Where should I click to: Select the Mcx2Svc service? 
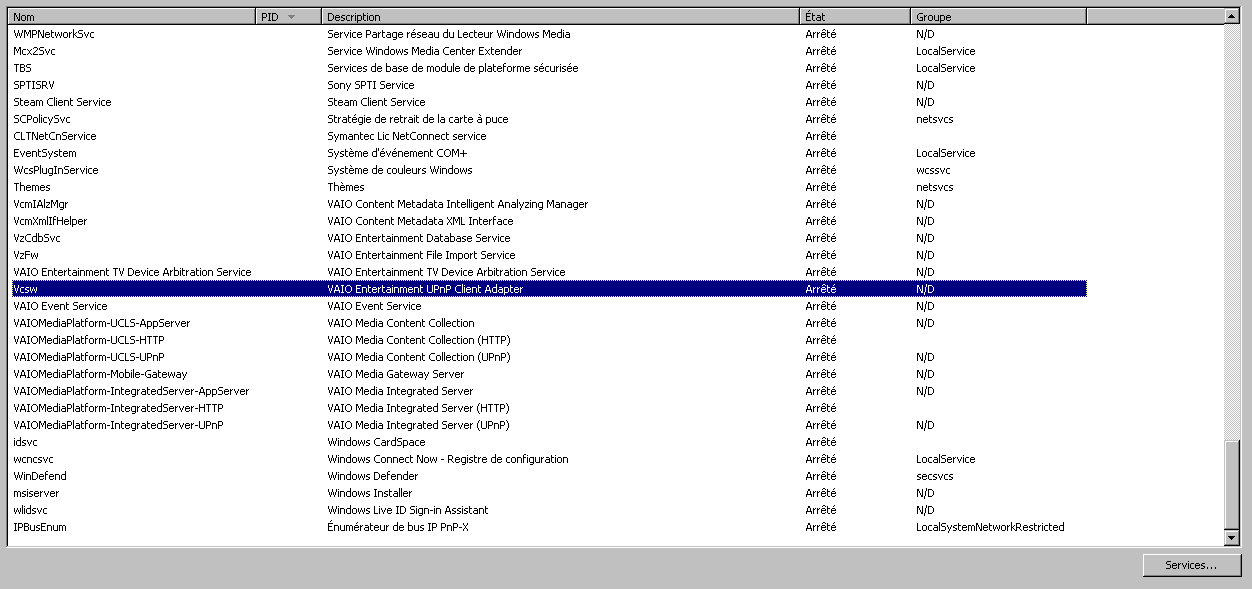(x=35, y=51)
